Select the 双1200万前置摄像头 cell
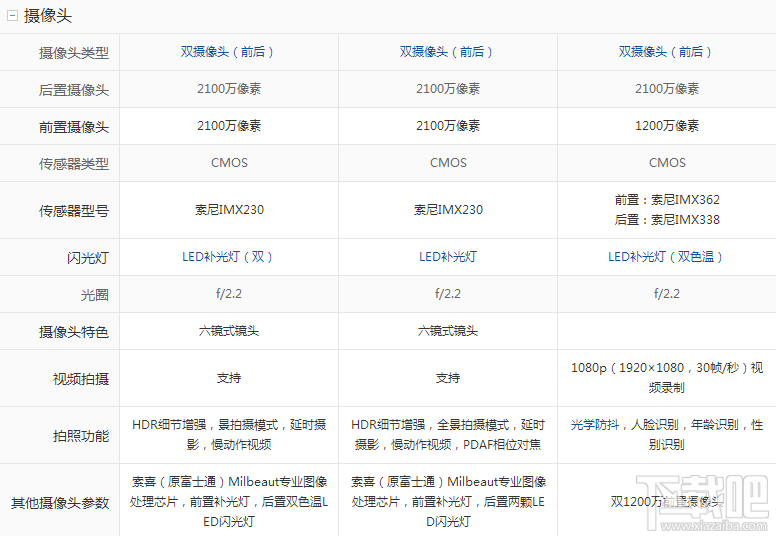Viewport: 776px width, 536px height. (x=667, y=502)
